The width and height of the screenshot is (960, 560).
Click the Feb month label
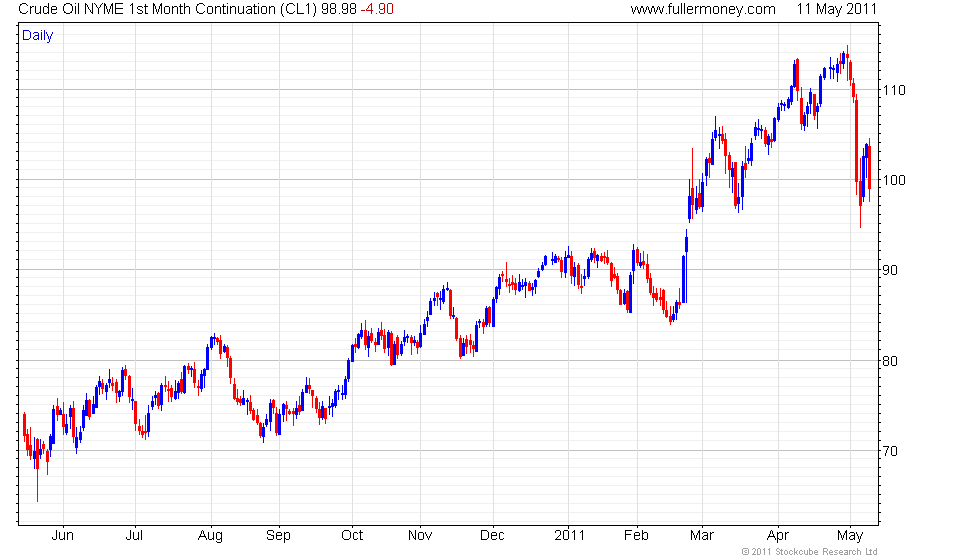[x=636, y=536]
